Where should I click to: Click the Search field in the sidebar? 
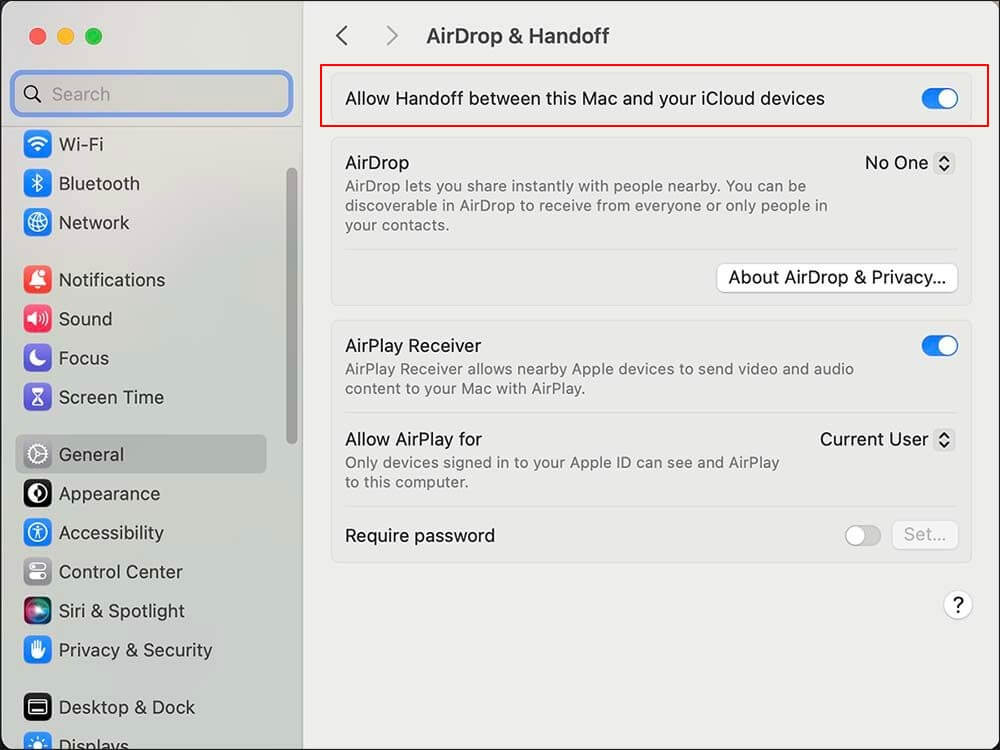pyautogui.click(x=150, y=94)
